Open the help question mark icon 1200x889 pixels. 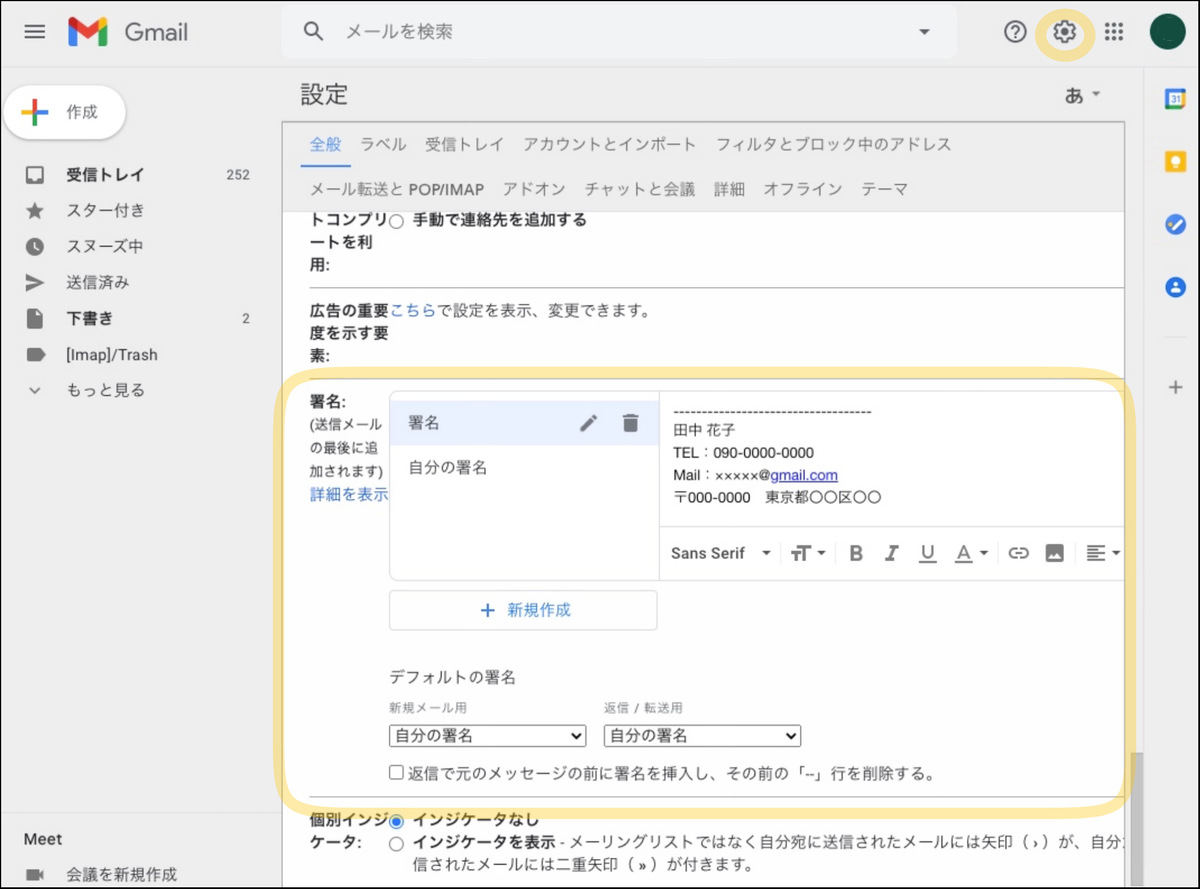pos(1015,32)
